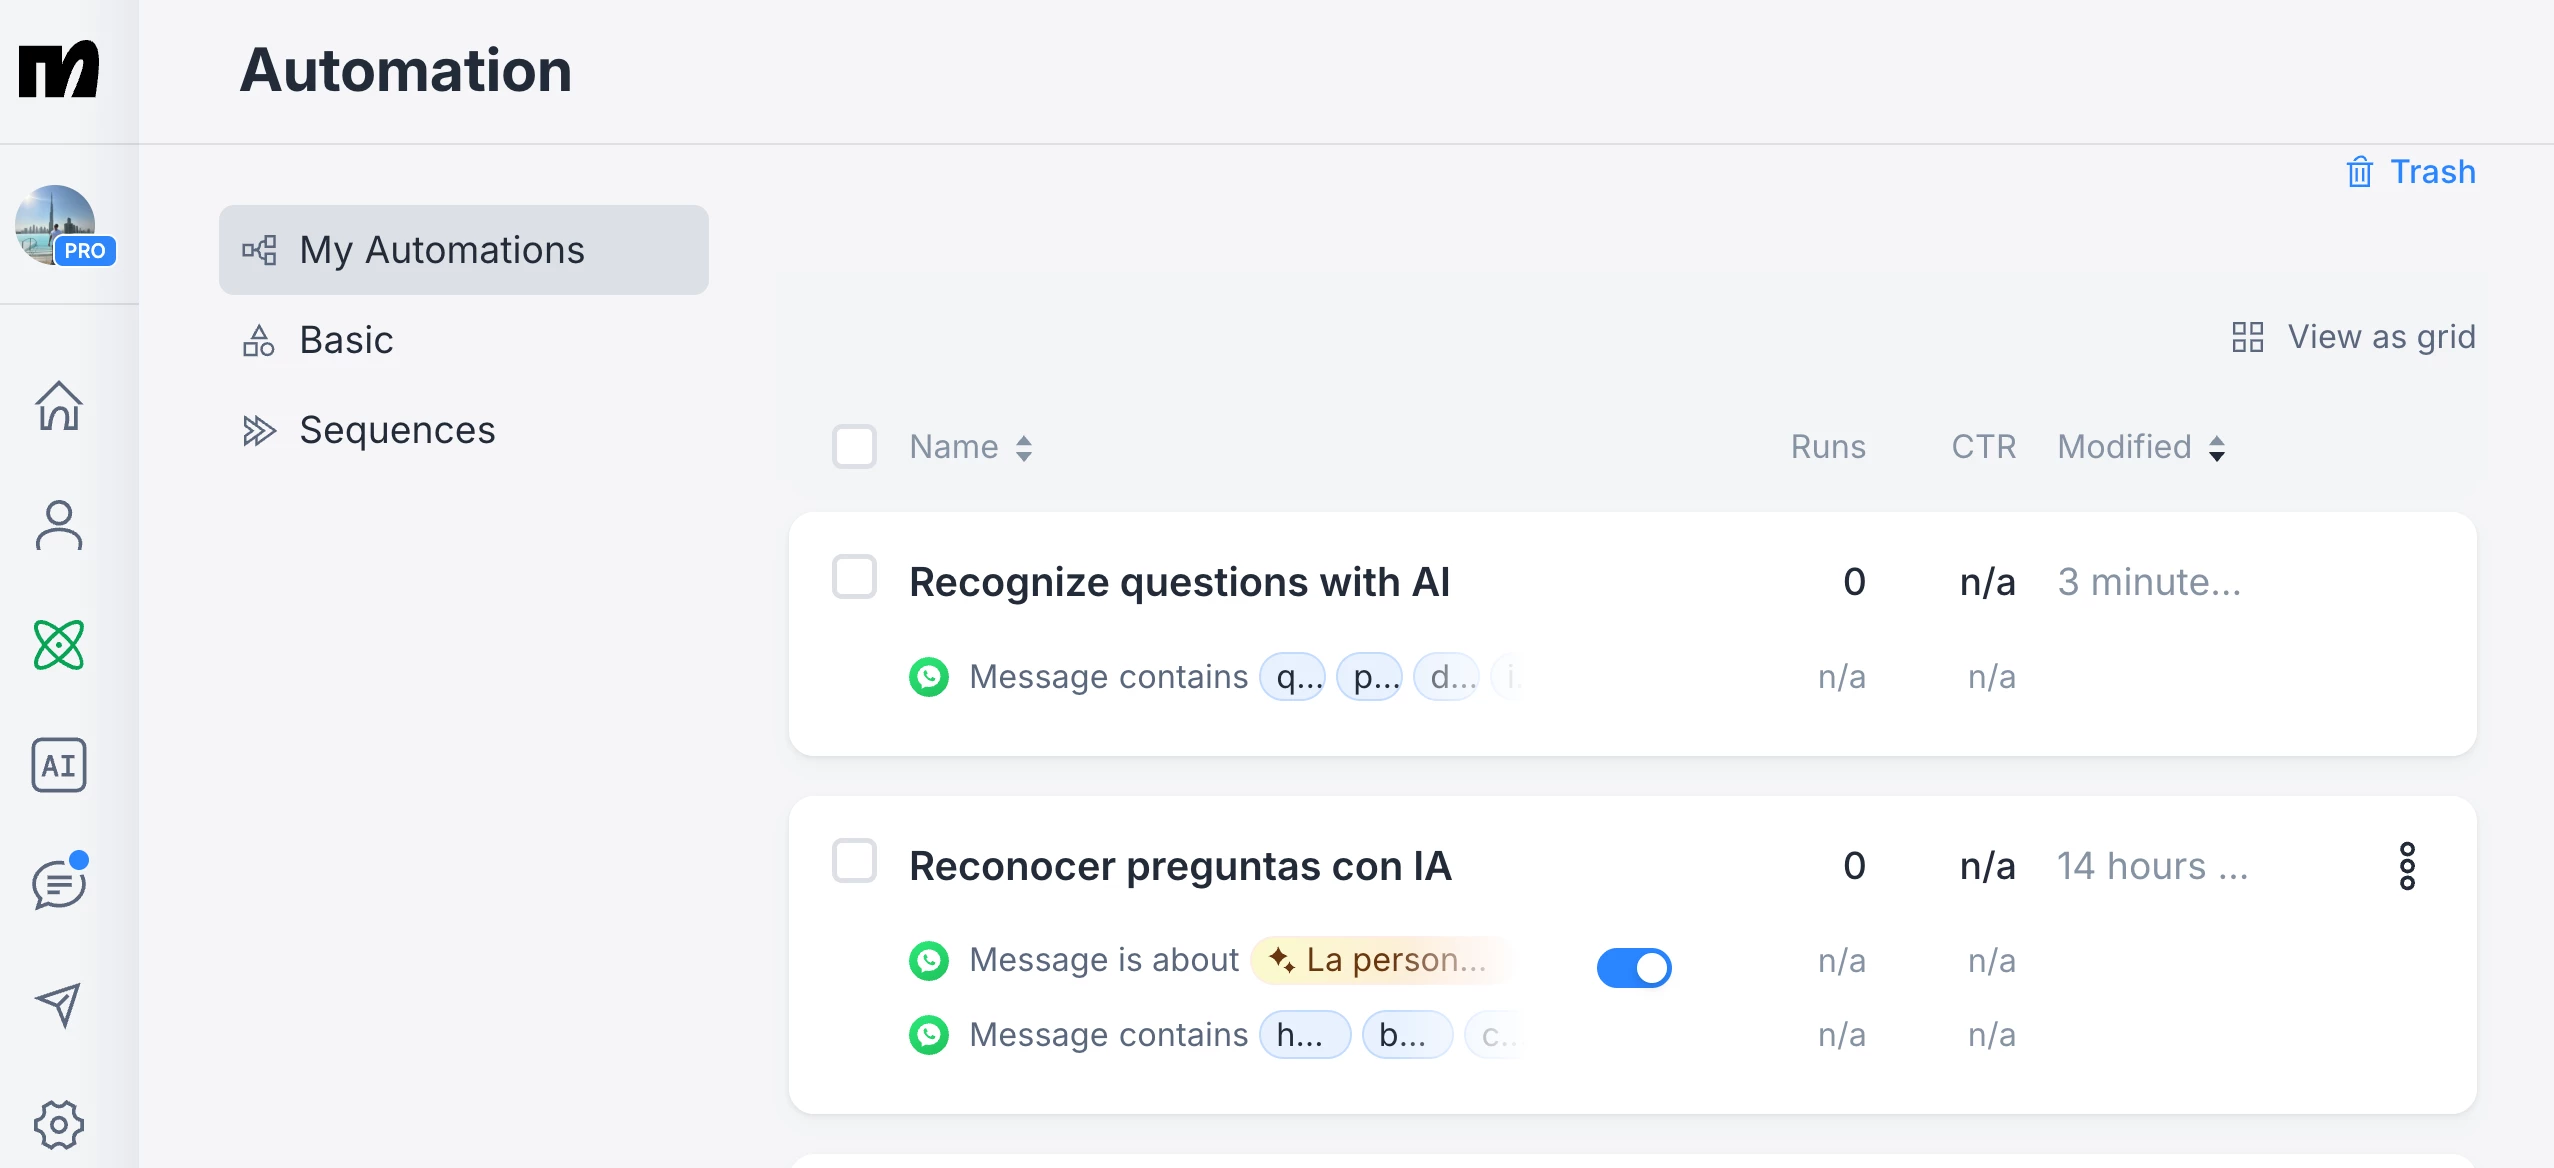Click the Manychat logo
Image resolution: width=2554 pixels, height=1168 pixels.
(59, 70)
